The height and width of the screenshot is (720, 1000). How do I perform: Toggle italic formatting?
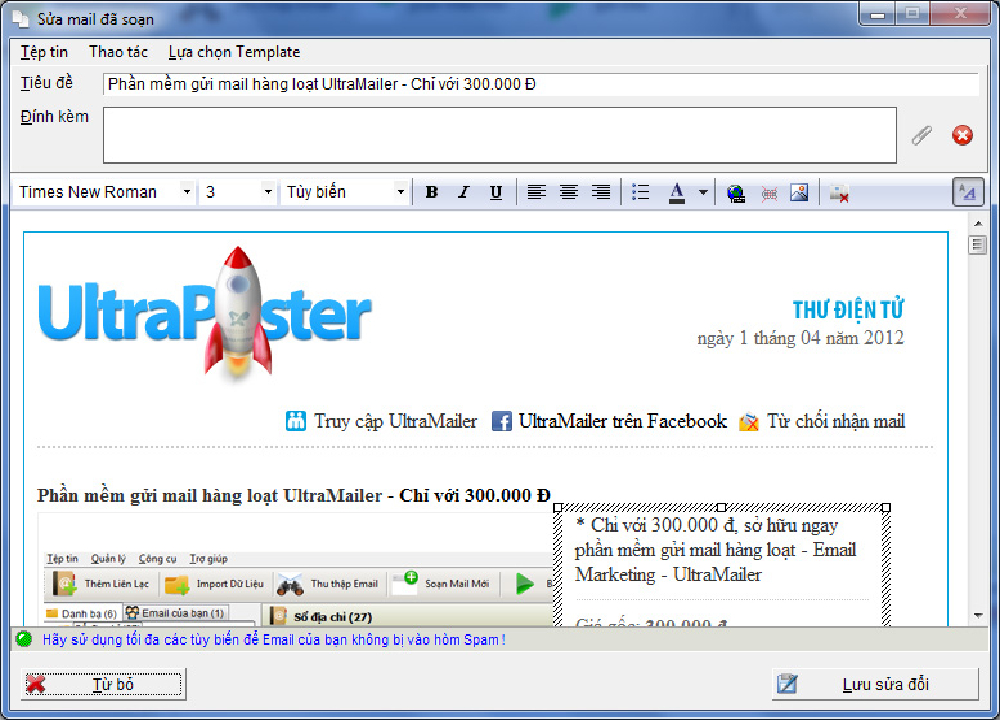pos(464,192)
